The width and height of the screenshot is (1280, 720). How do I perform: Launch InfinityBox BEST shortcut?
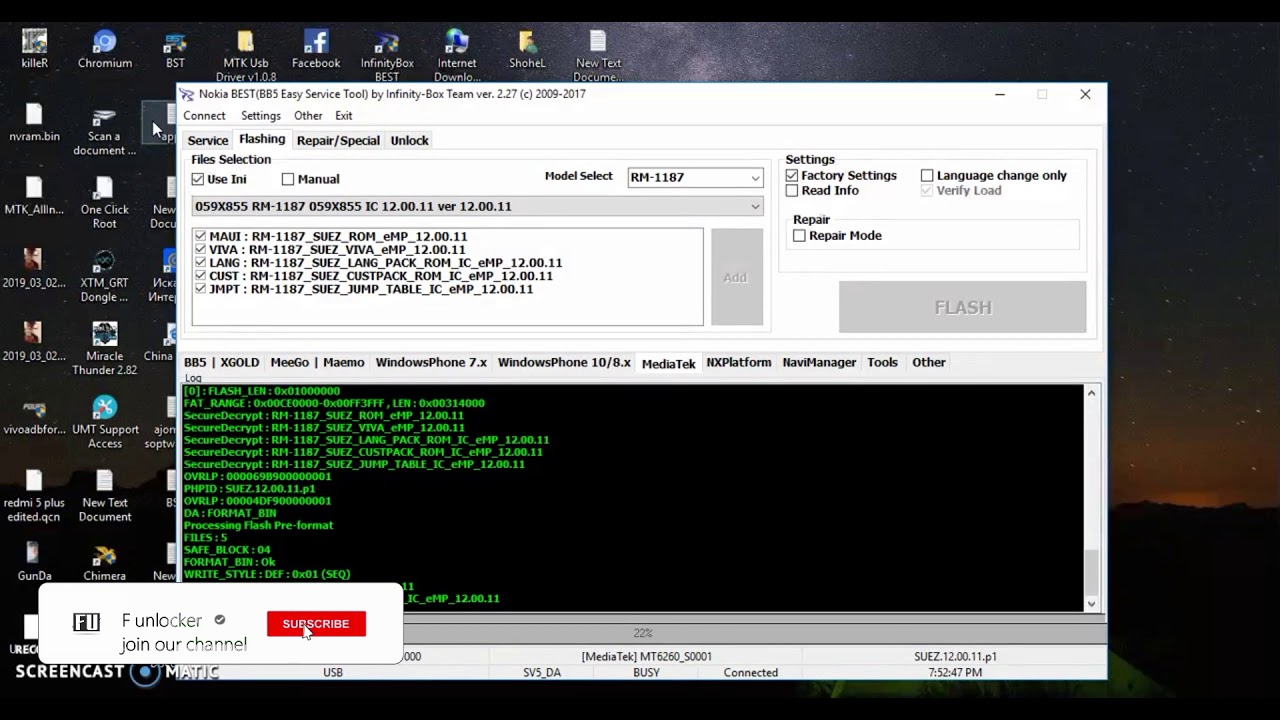coord(387,55)
